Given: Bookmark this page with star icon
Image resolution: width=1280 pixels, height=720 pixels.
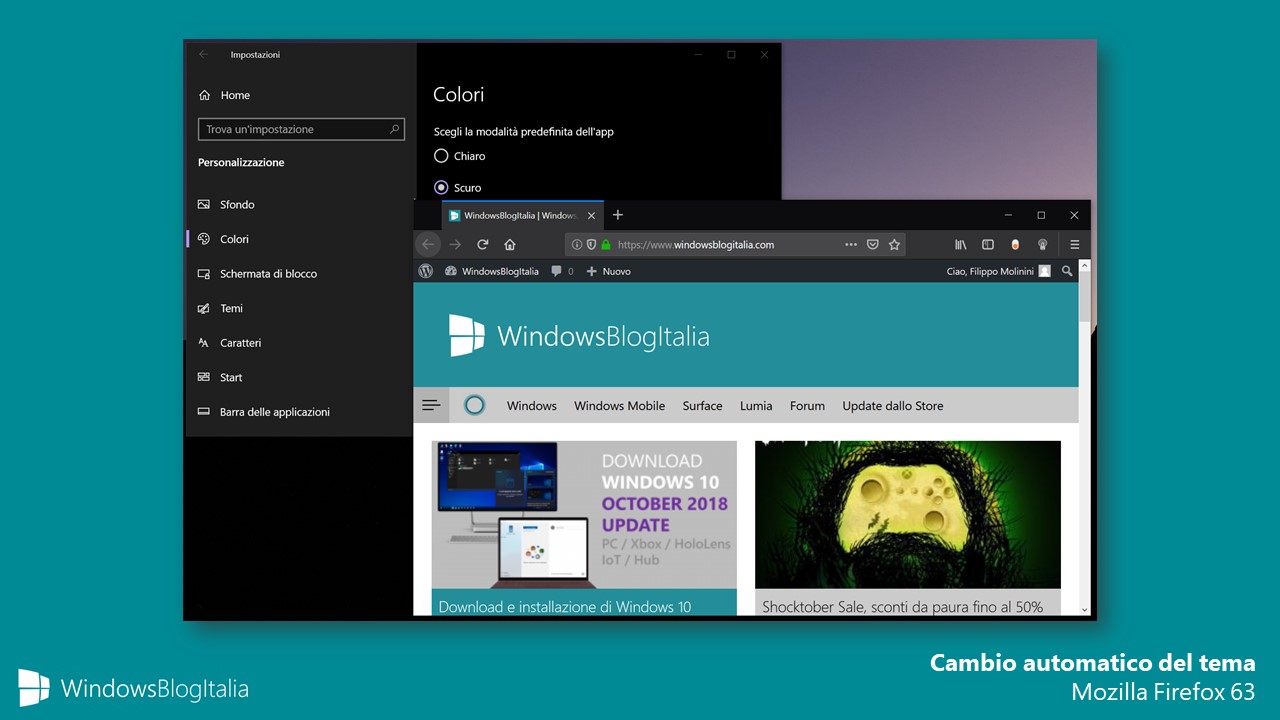Looking at the screenshot, I should [x=895, y=244].
